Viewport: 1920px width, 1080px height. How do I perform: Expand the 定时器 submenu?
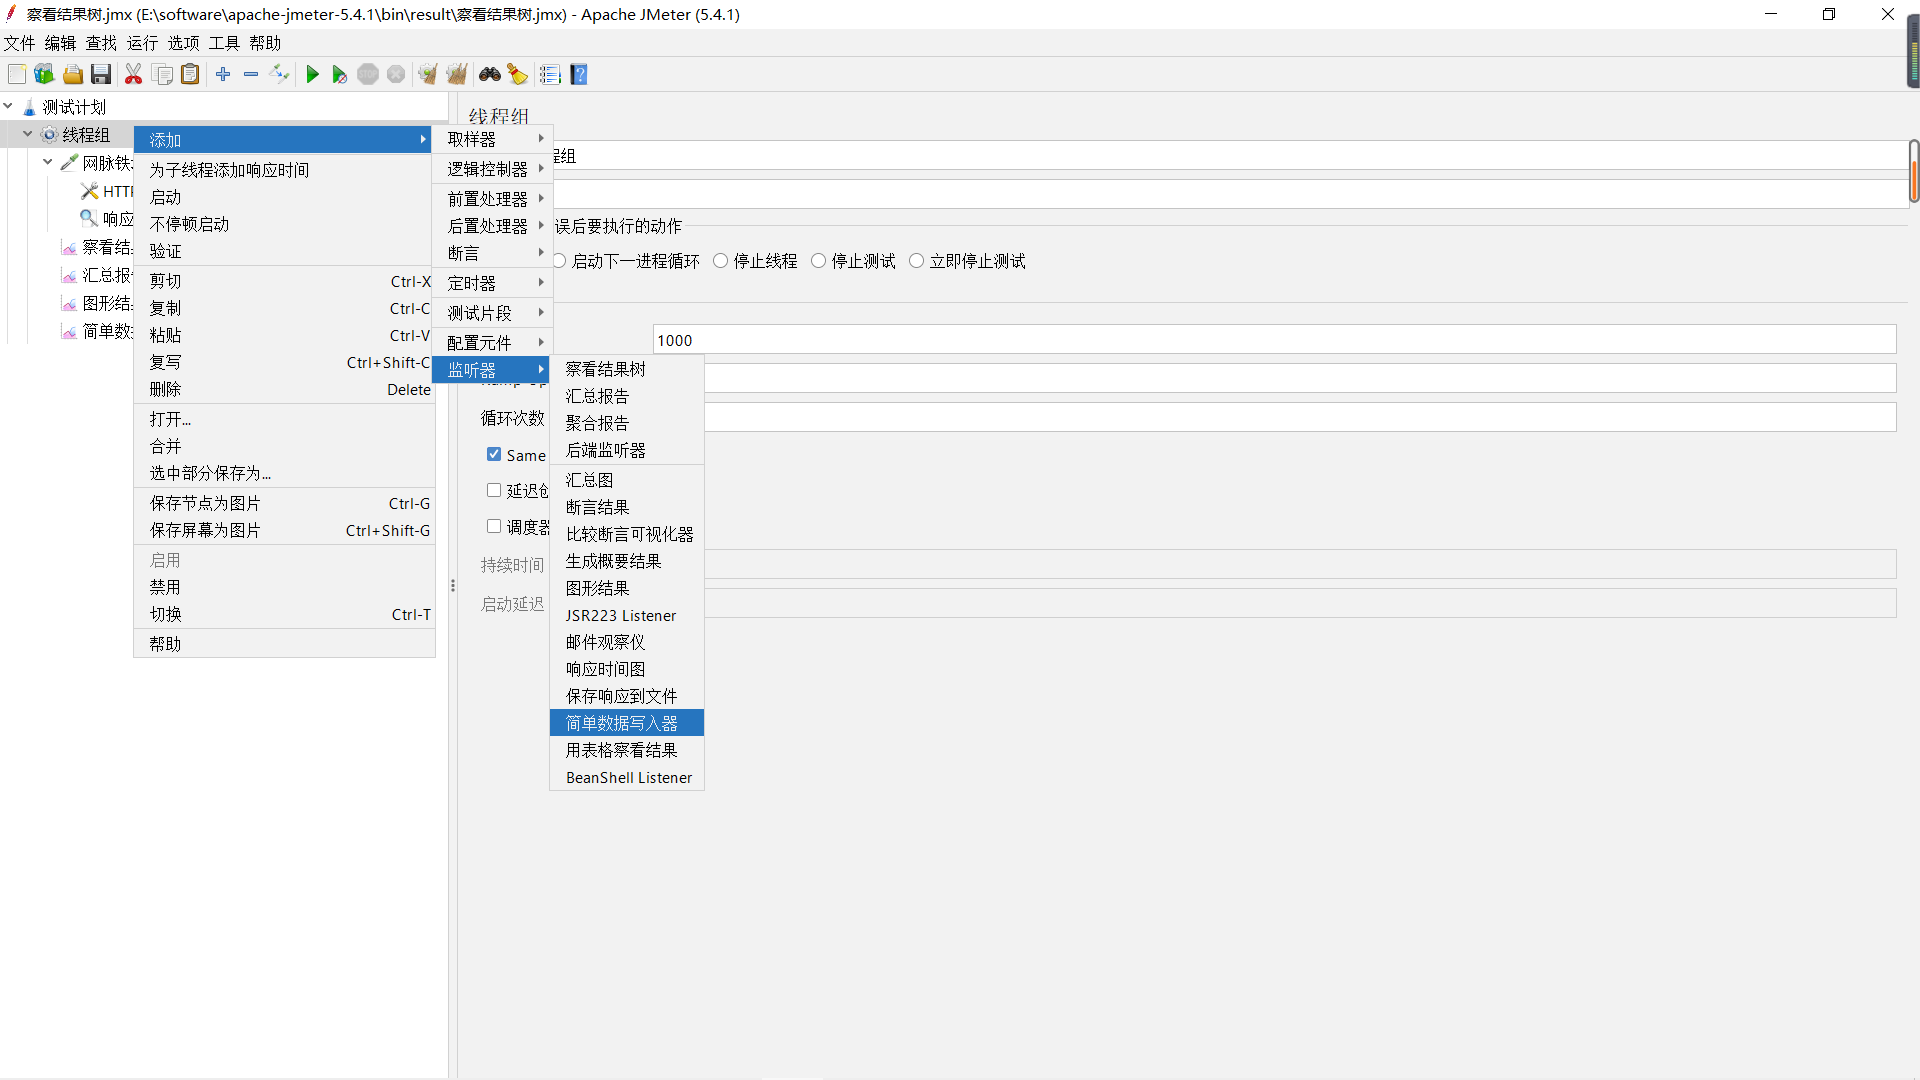(493, 283)
